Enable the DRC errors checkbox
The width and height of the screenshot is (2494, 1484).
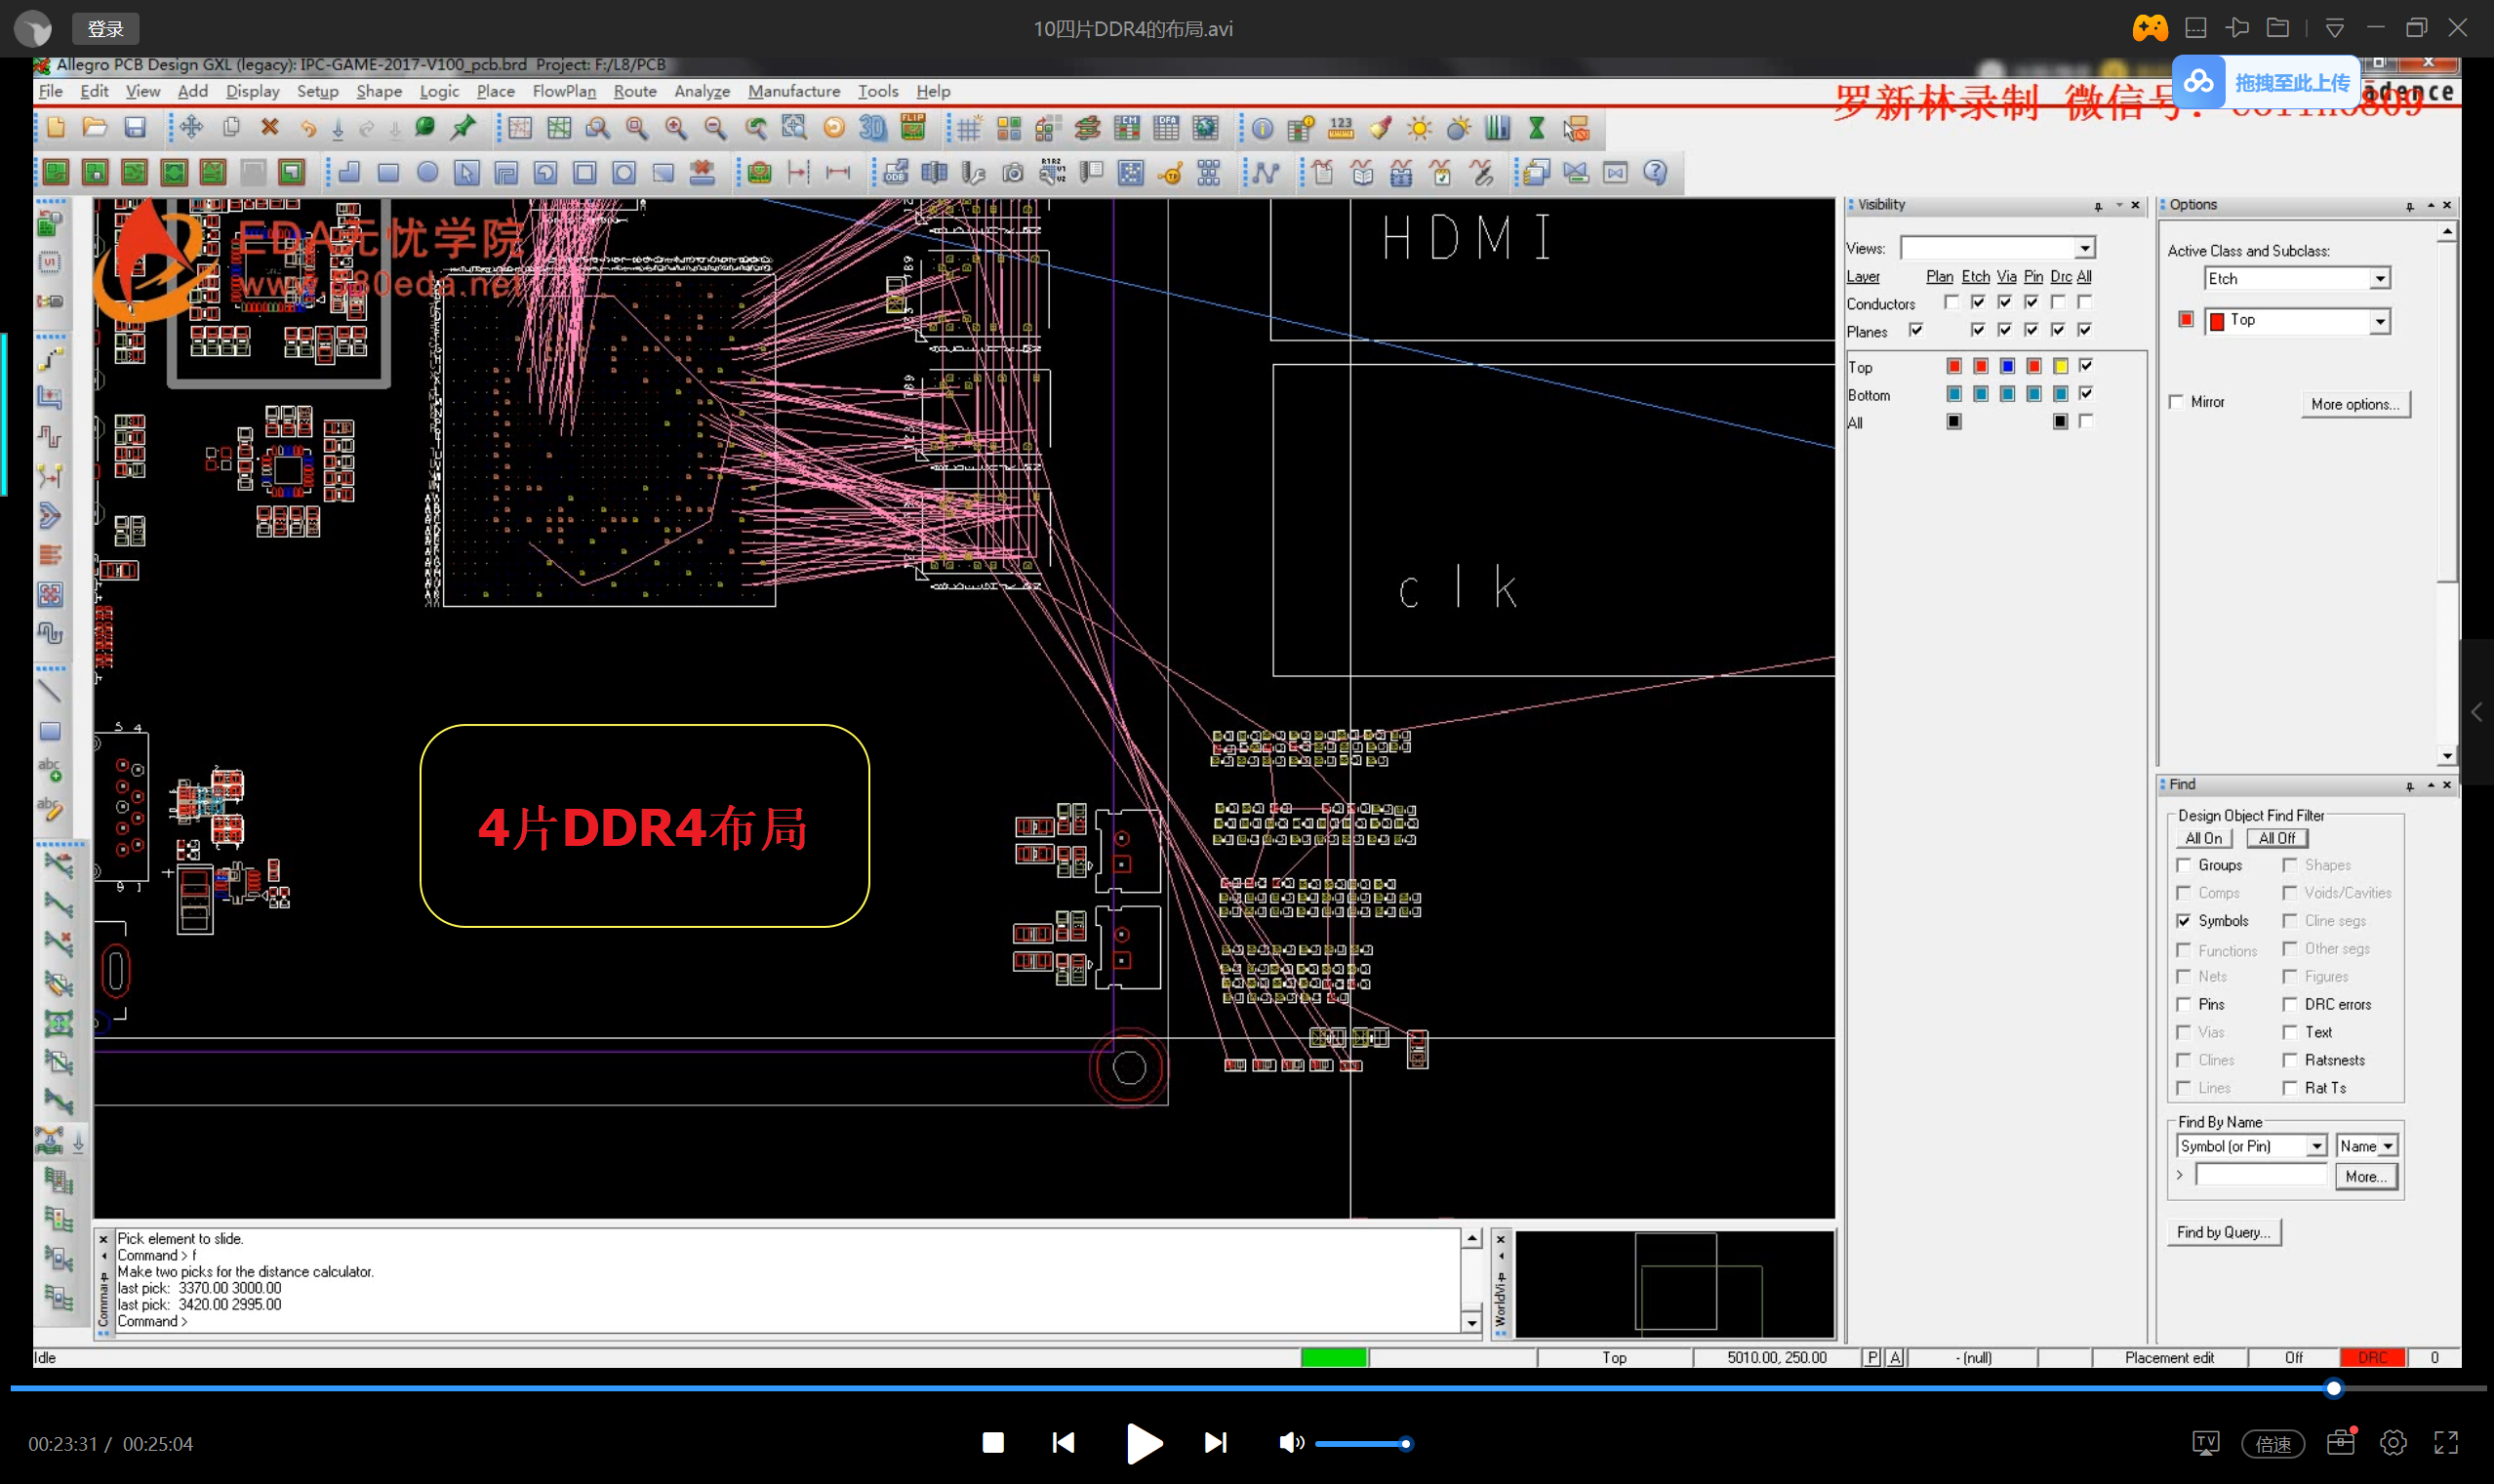[2290, 1004]
